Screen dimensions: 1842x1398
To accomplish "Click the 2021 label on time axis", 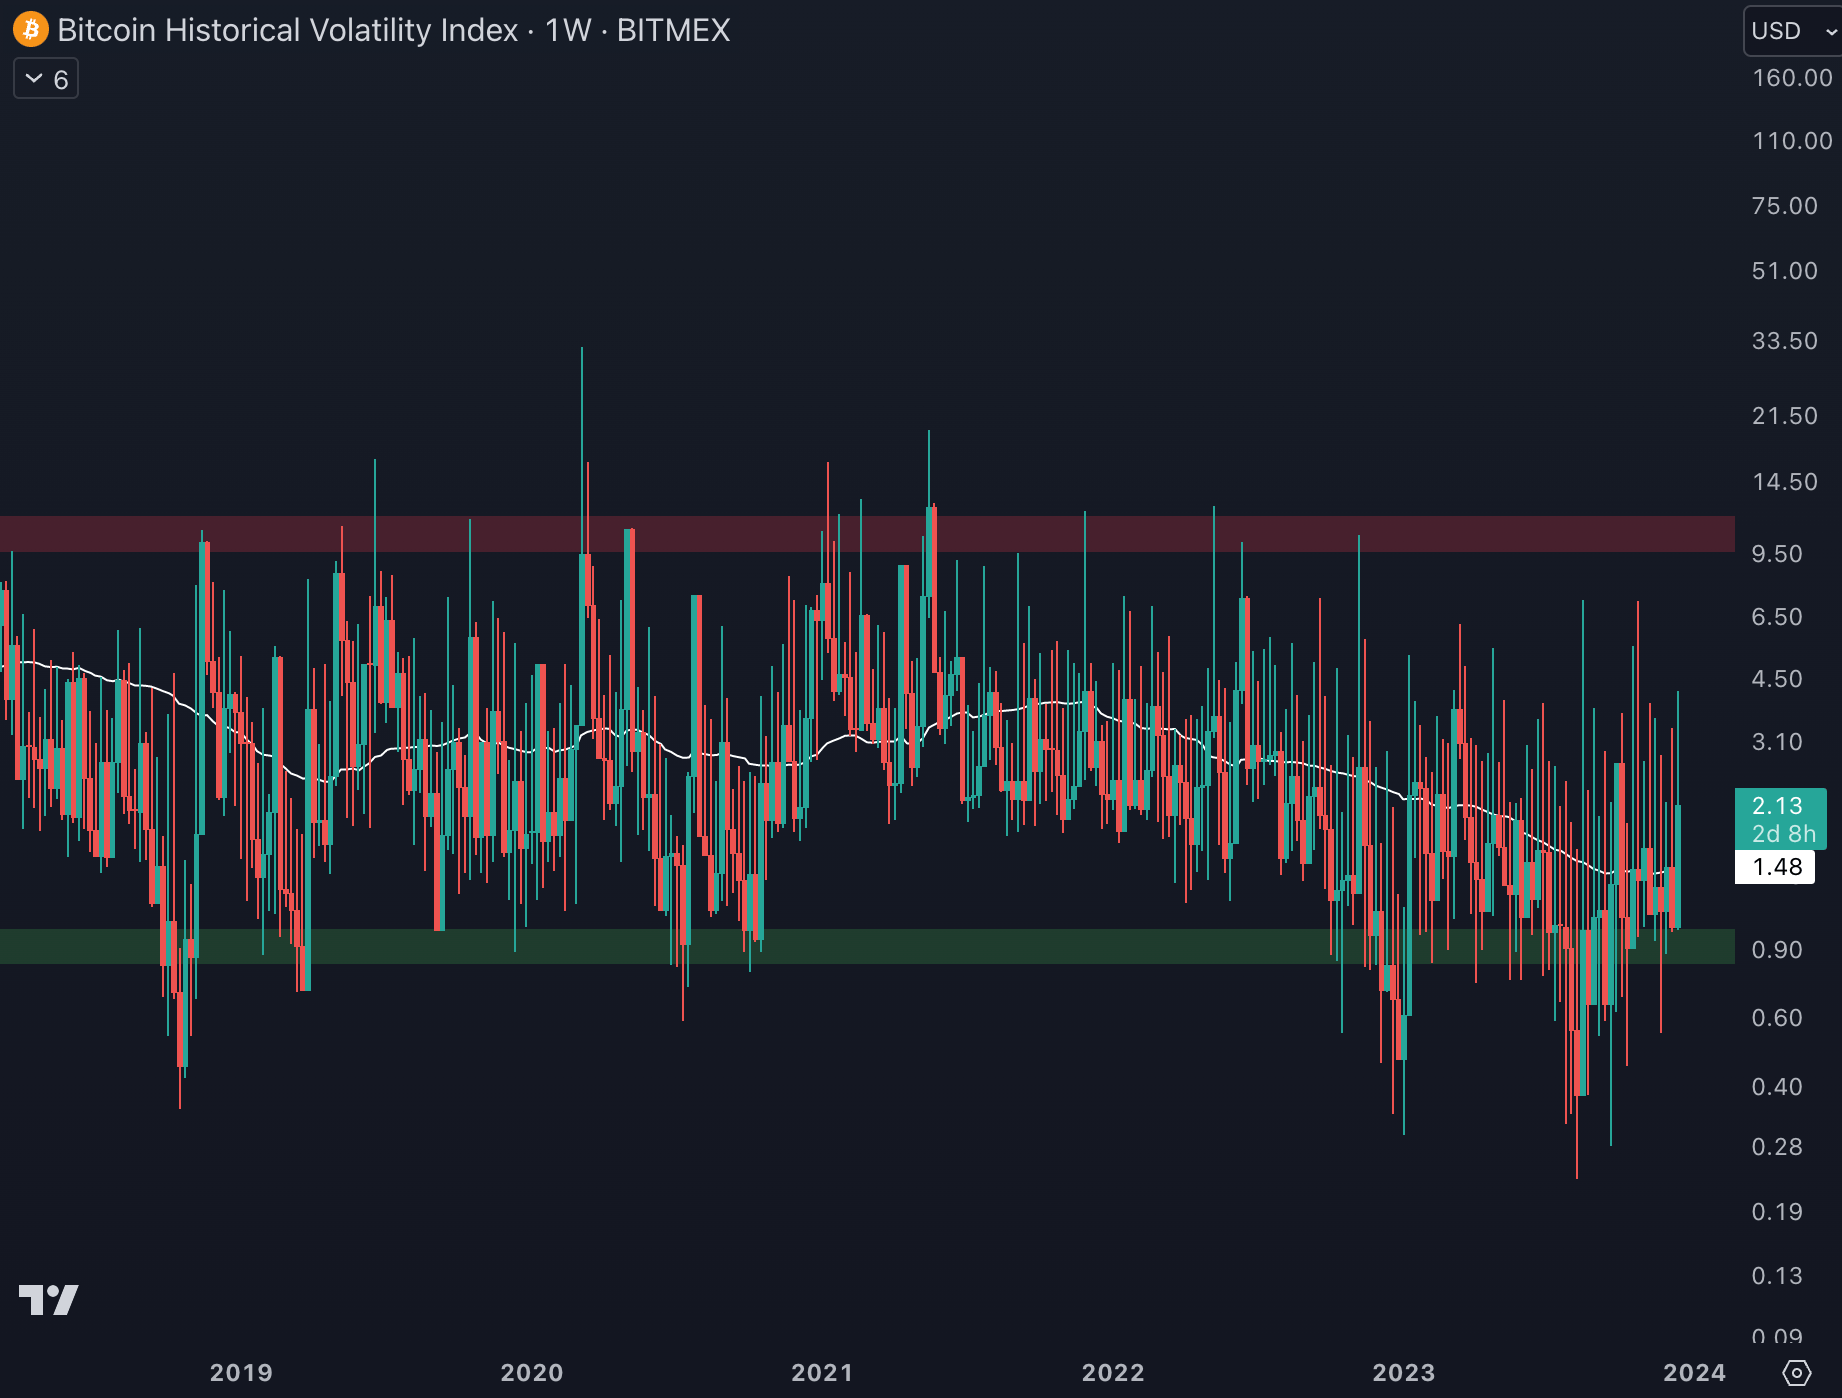I will point(822,1372).
